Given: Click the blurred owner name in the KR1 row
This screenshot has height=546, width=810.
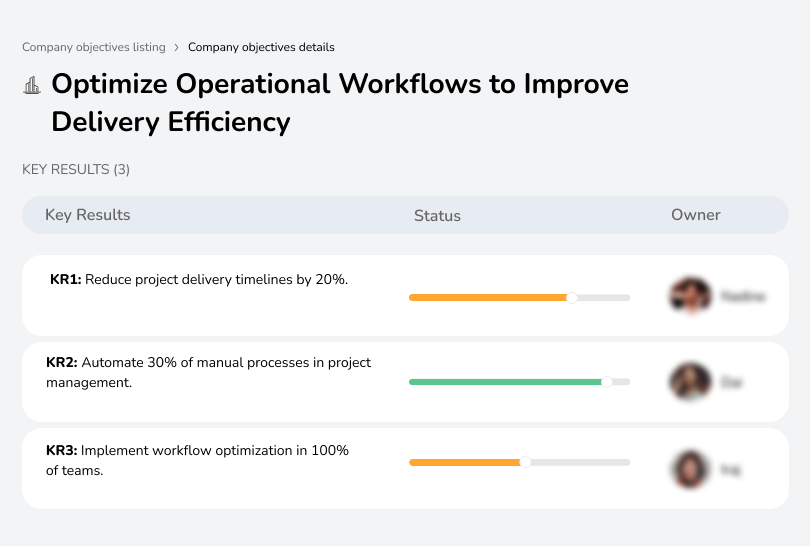Looking at the screenshot, I should click(x=743, y=296).
